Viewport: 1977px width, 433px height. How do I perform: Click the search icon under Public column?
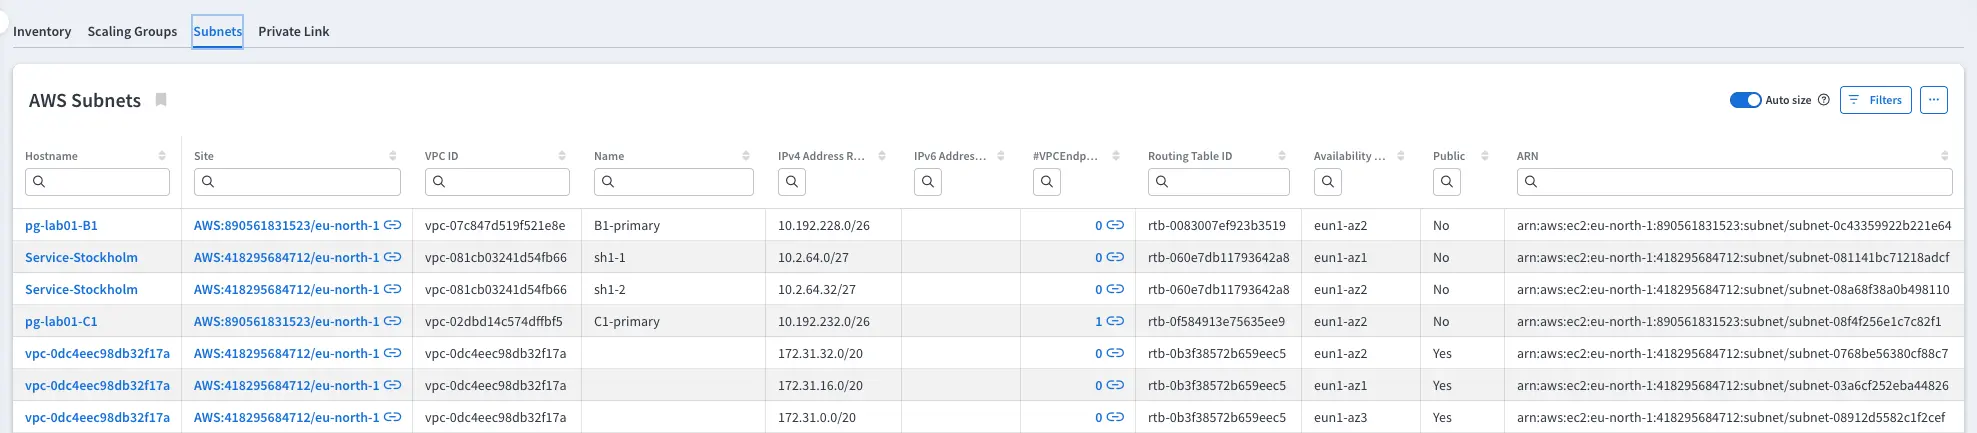pyautogui.click(x=1446, y=182)
